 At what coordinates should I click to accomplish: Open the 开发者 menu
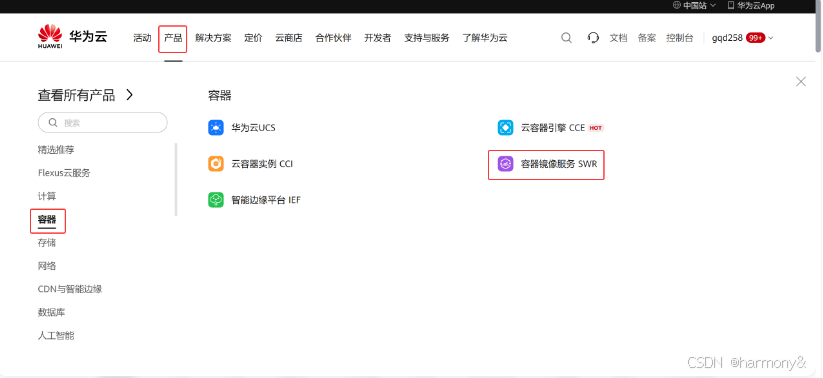click(x=378, y=38)
